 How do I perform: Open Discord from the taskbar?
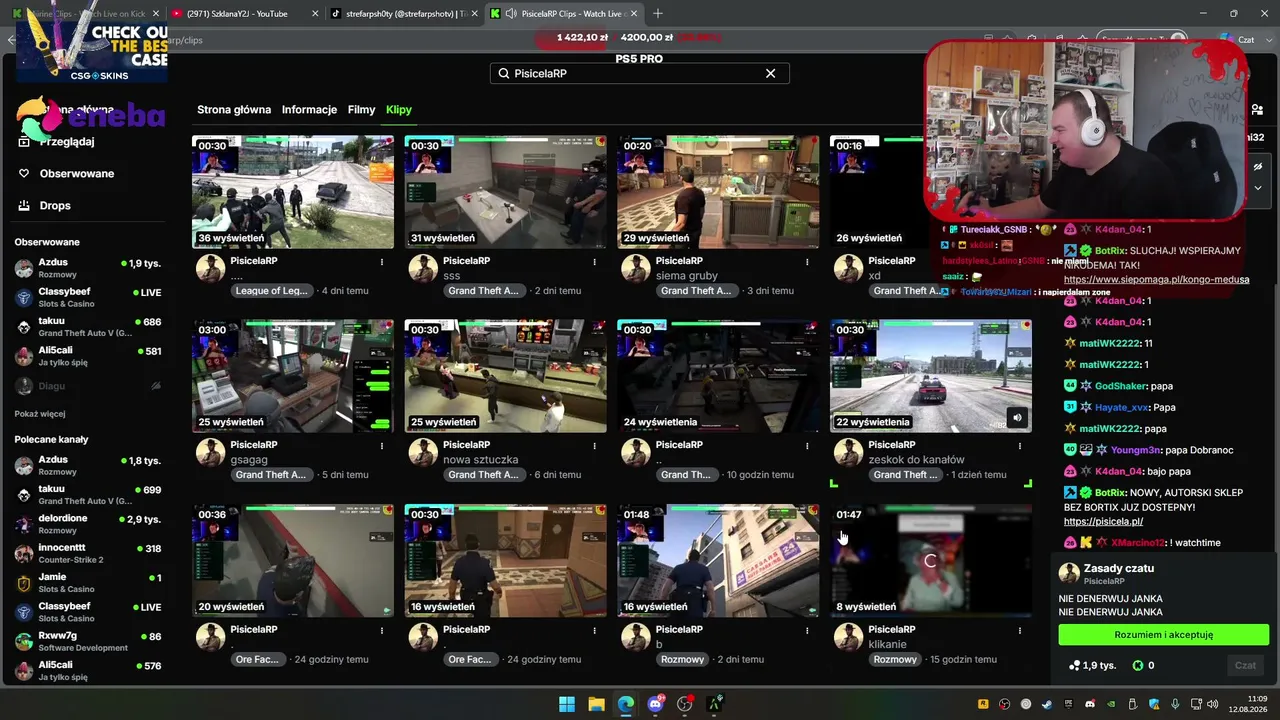pos(656,704)
